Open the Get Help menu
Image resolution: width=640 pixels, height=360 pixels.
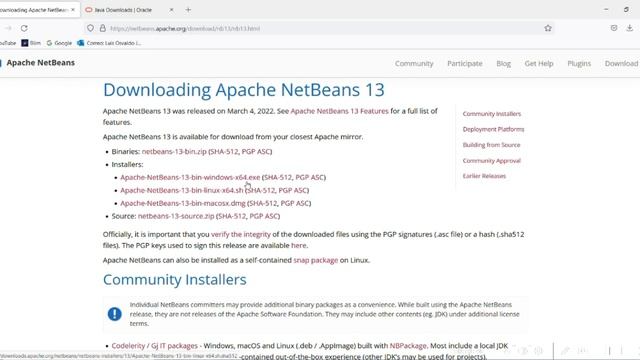(539, 64)
